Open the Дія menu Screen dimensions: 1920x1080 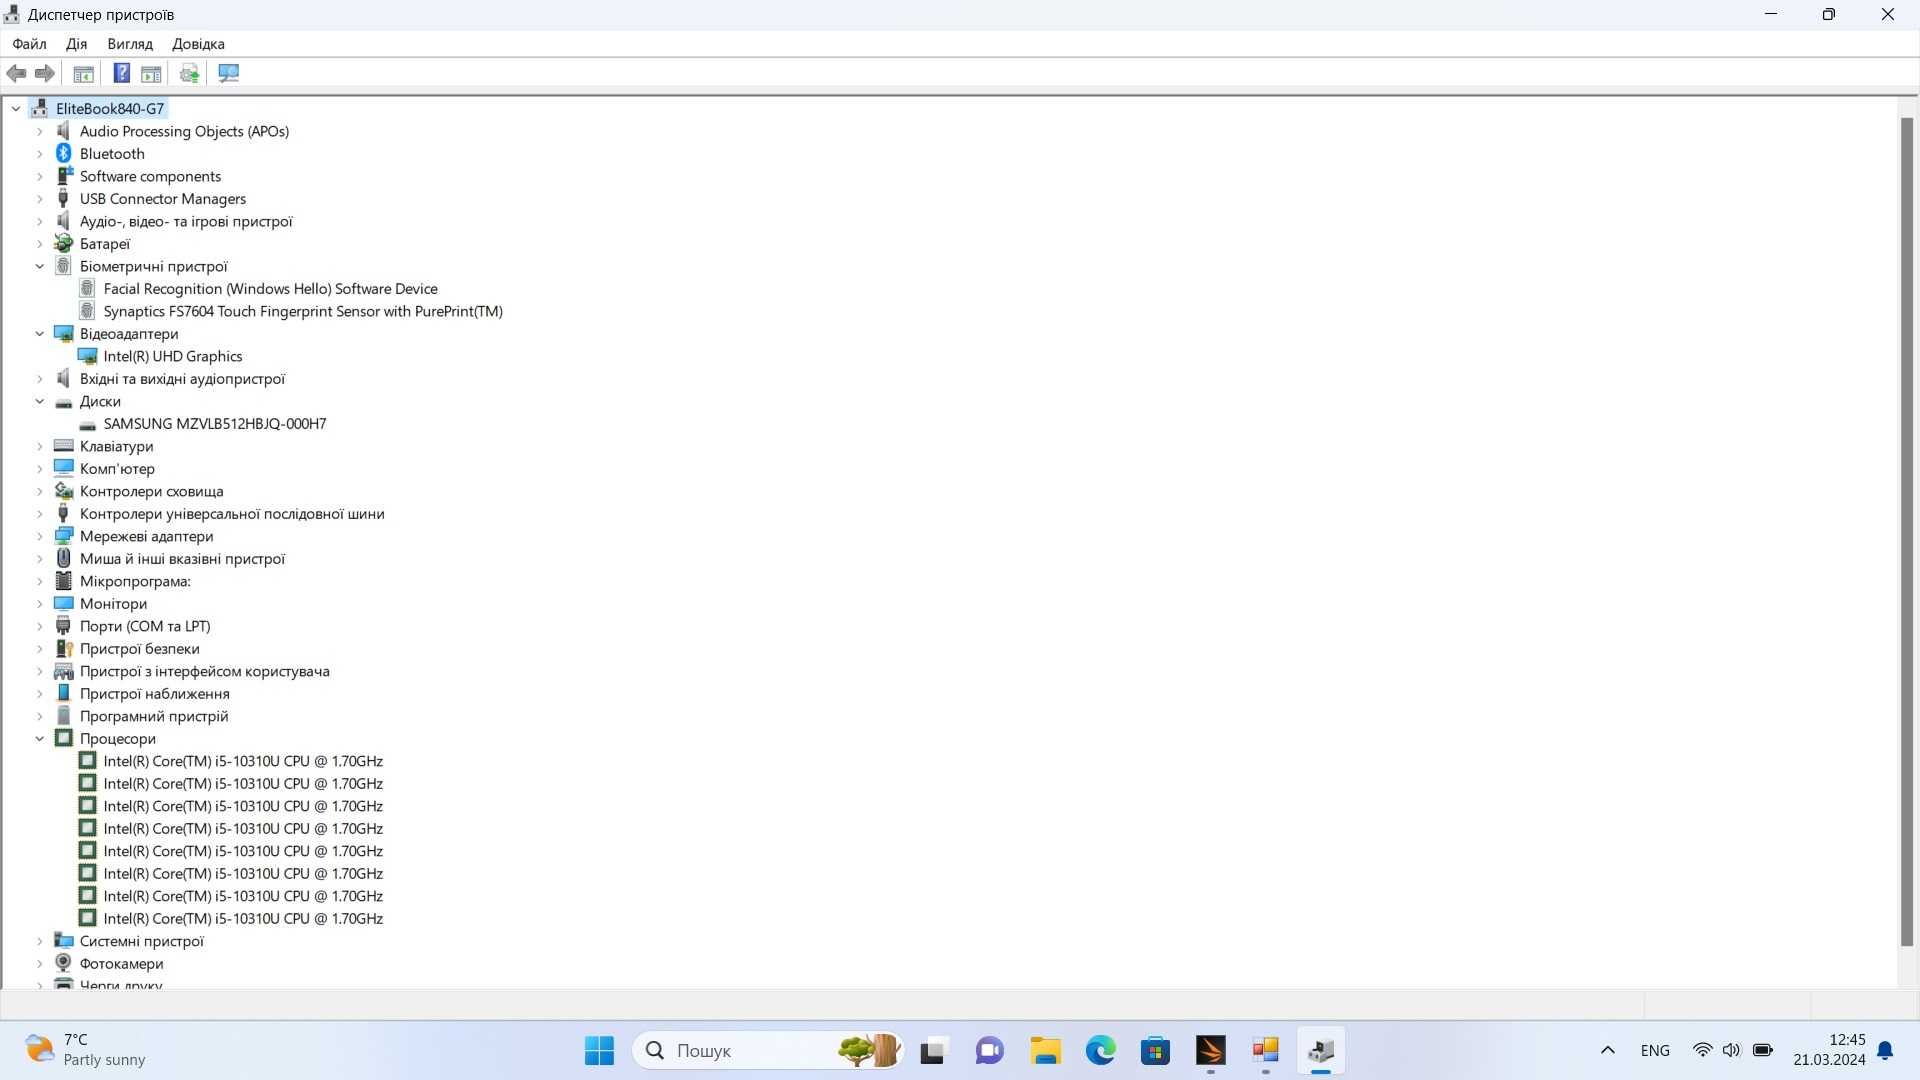[76, 44]
